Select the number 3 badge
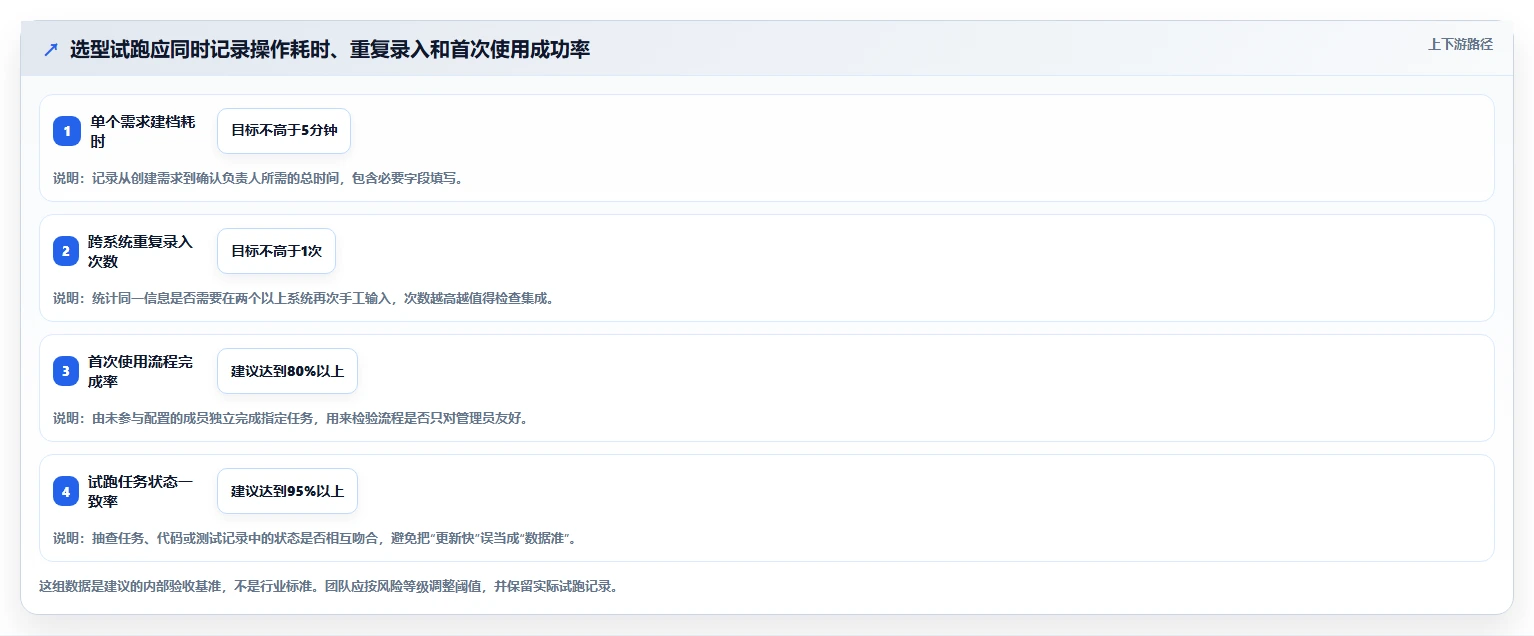 coord(67,371)
